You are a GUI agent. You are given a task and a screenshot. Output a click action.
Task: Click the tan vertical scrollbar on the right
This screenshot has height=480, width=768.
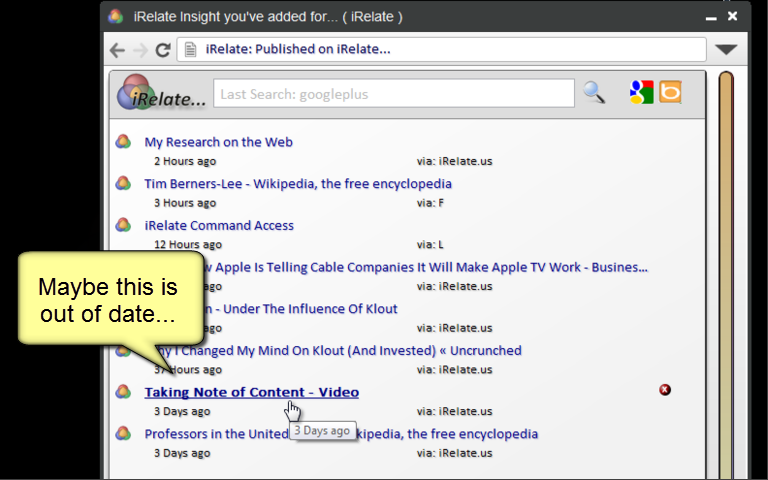[726, 274]
